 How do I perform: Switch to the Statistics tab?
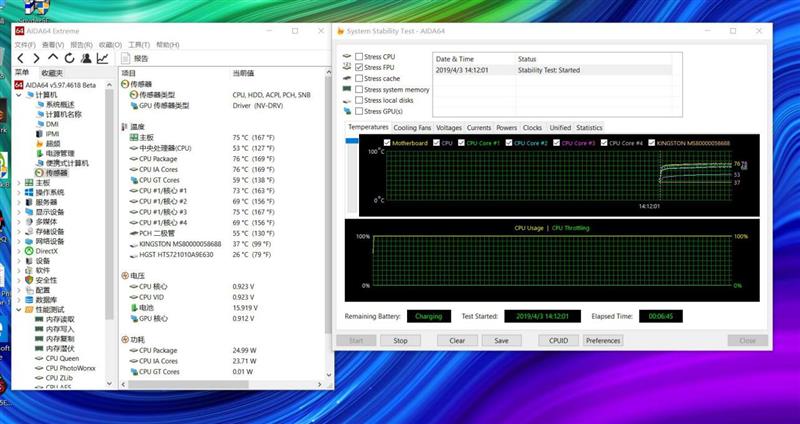tap(589, 128)
